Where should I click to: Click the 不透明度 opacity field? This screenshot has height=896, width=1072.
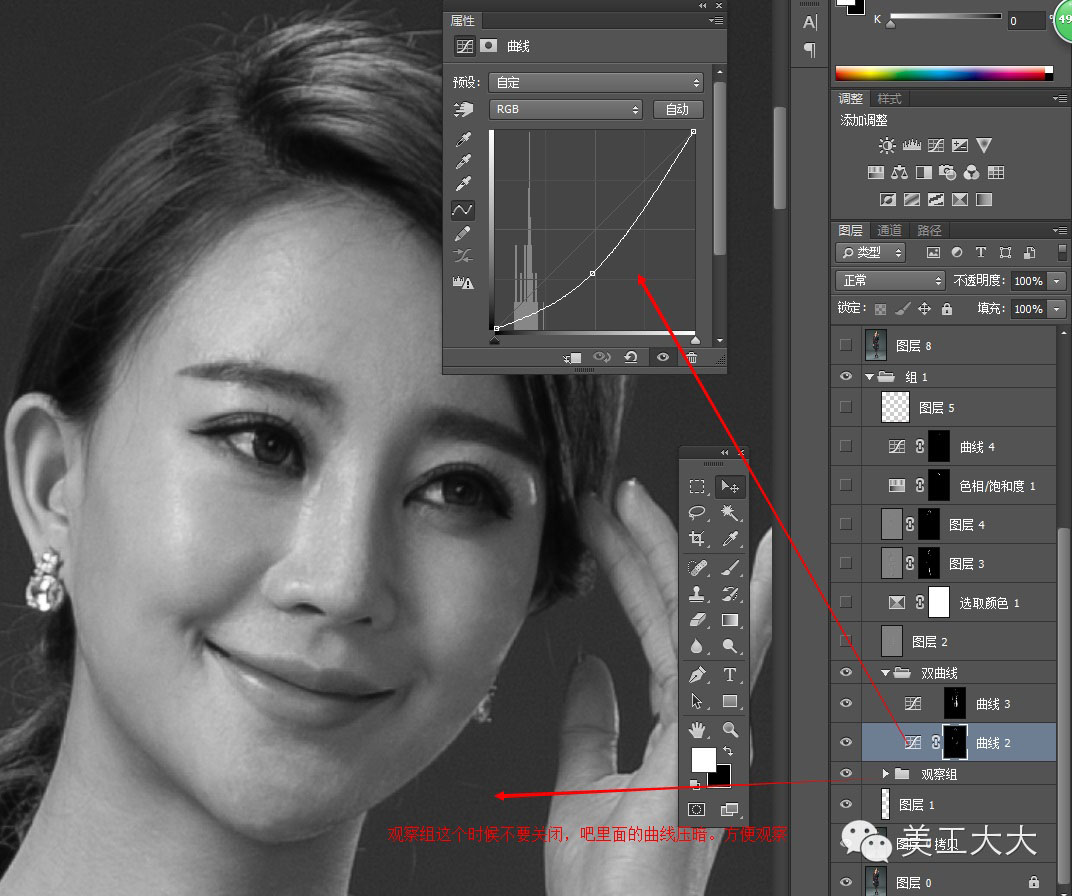pos(1029,281)
